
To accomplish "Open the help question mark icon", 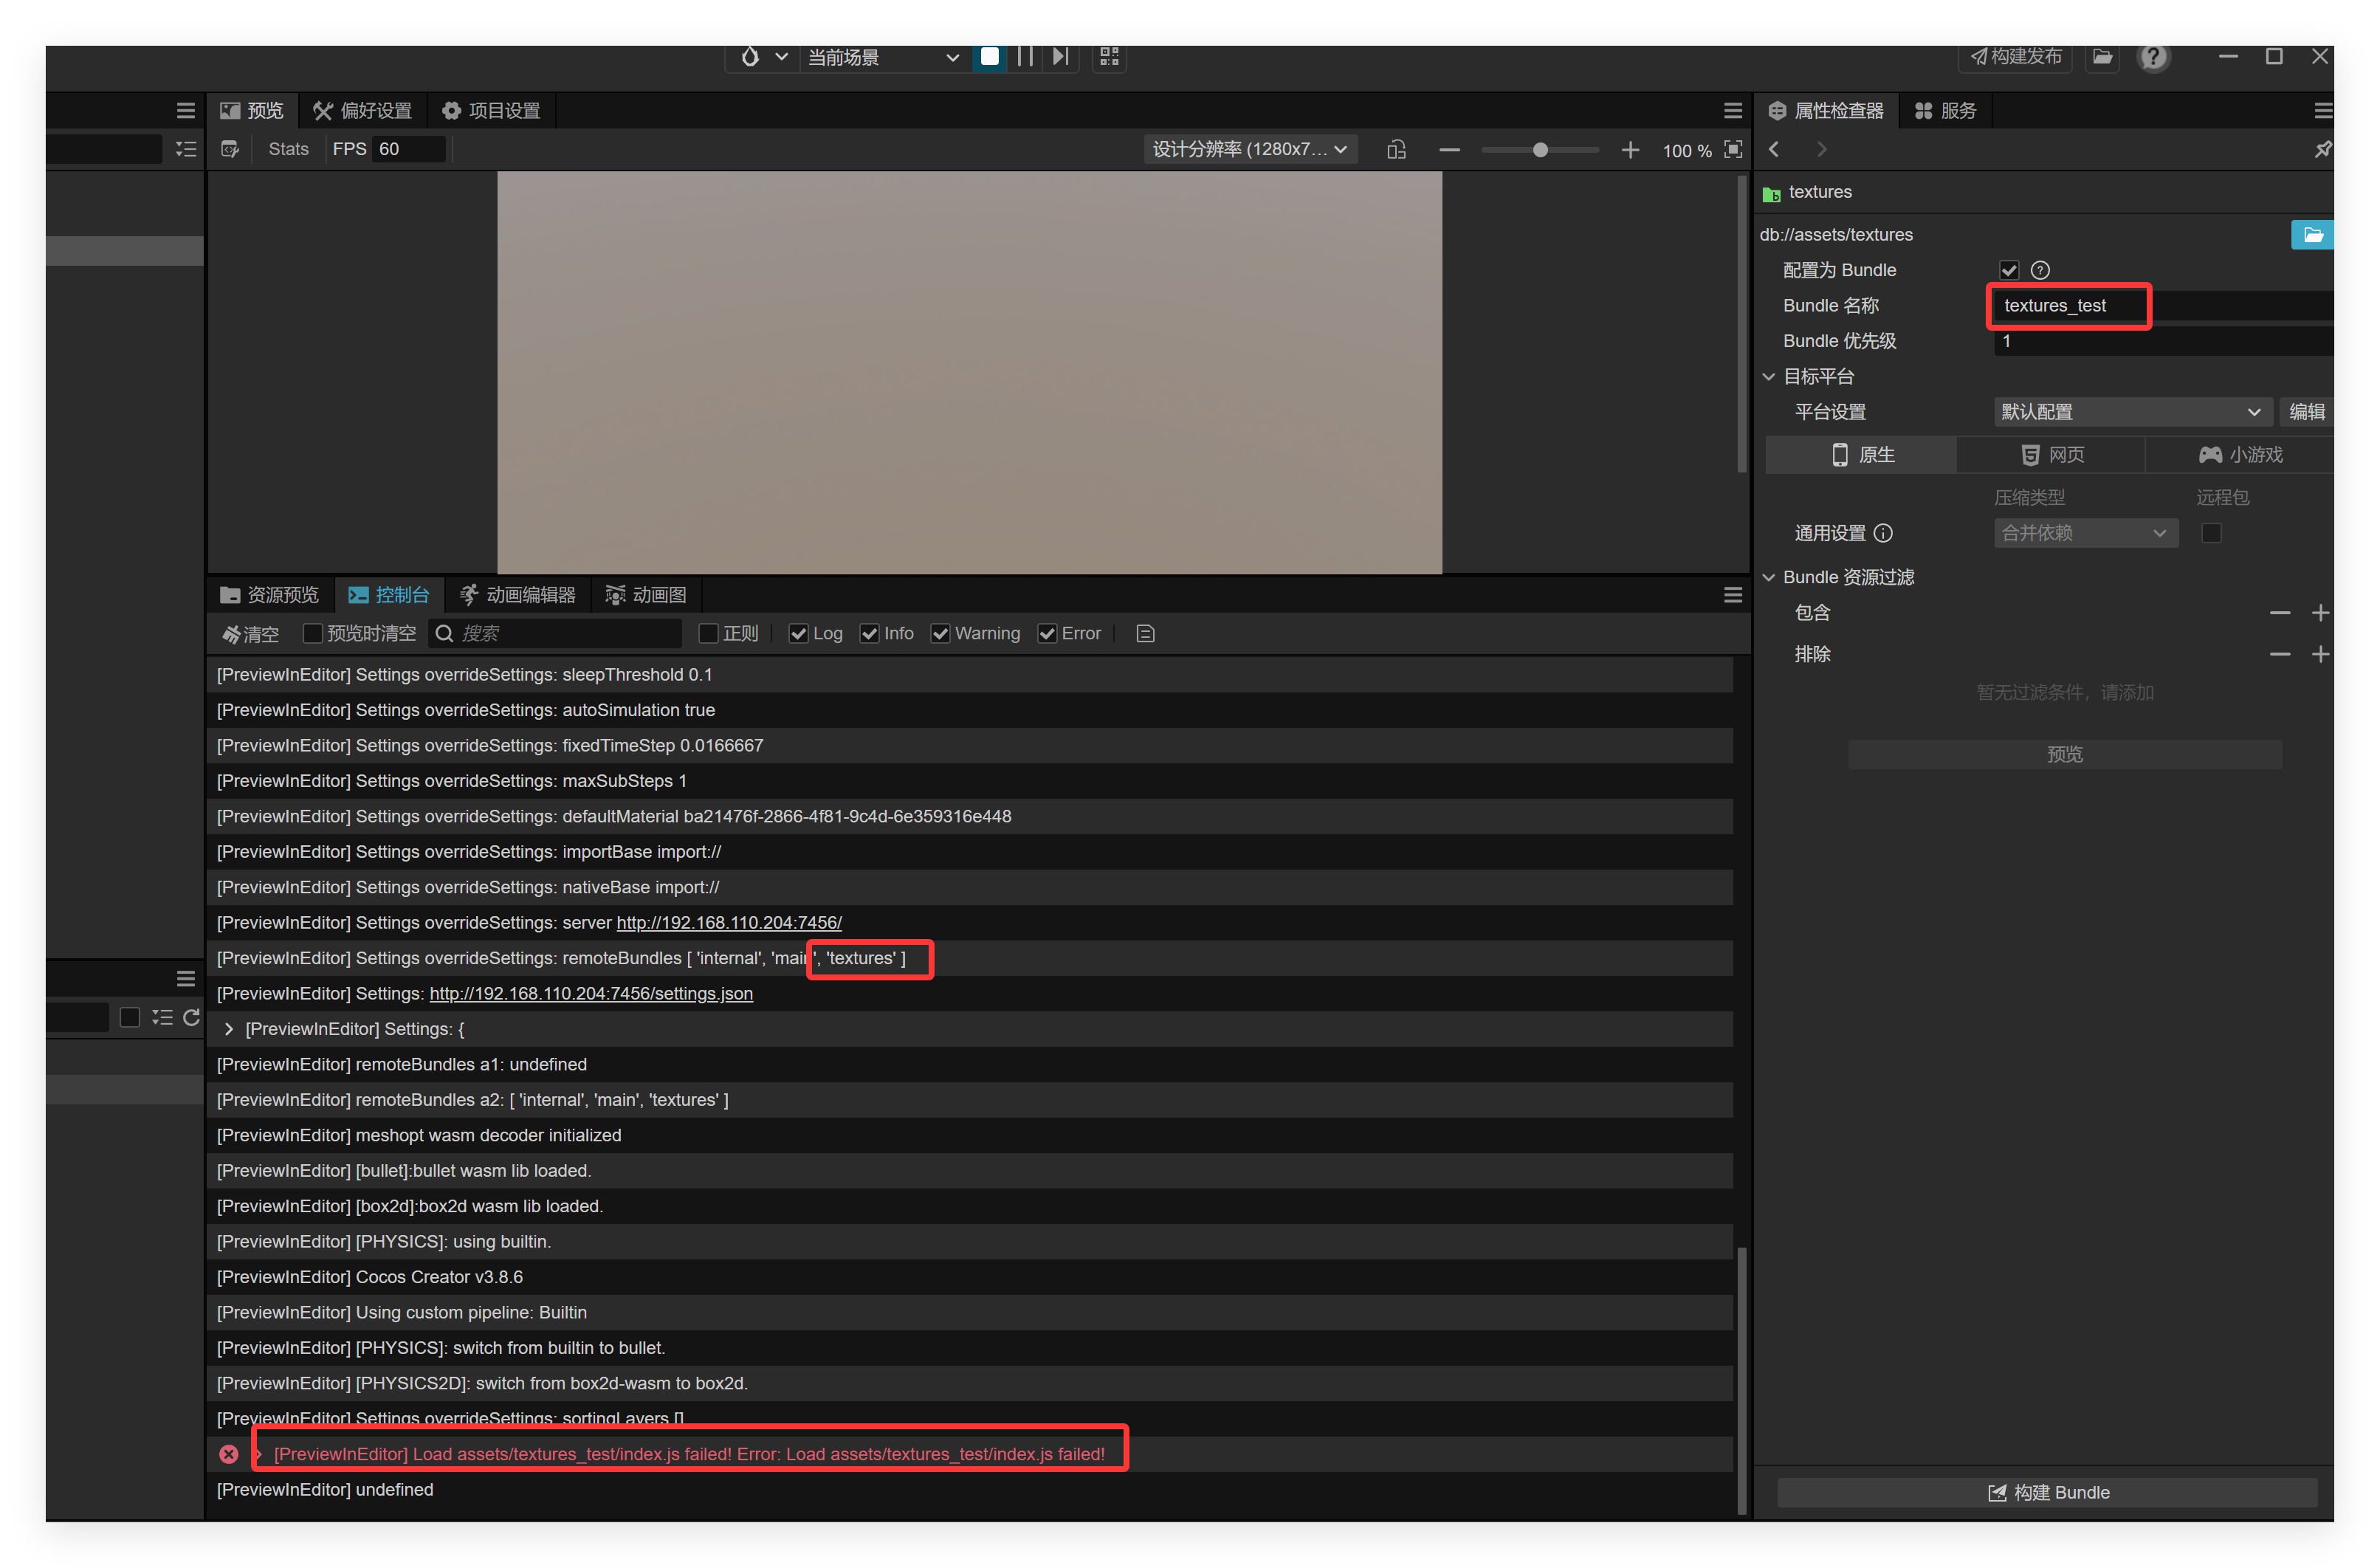I will [2153, 57].
